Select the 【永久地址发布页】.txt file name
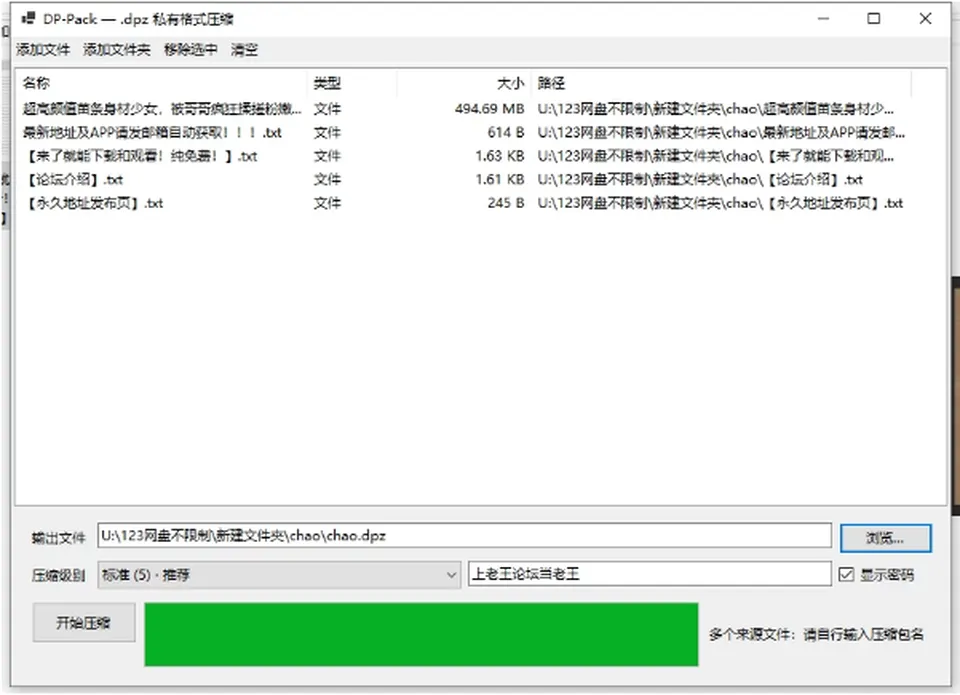Viewport: 960px width, 695px height. [93, 203]
